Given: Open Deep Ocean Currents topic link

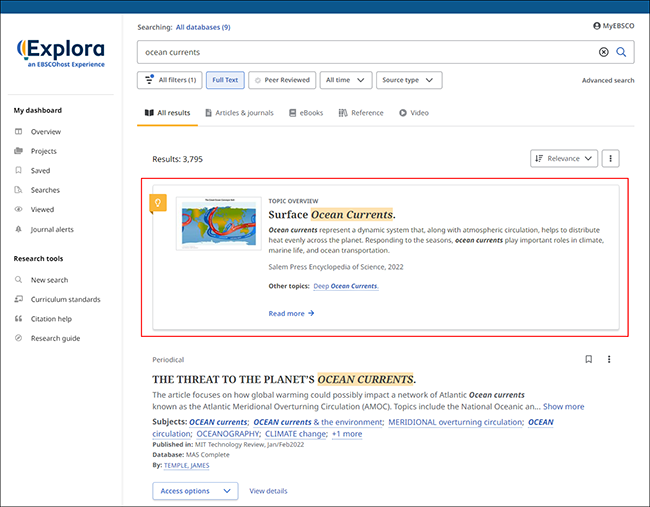Looking at the screenshot, I should 346,286.
